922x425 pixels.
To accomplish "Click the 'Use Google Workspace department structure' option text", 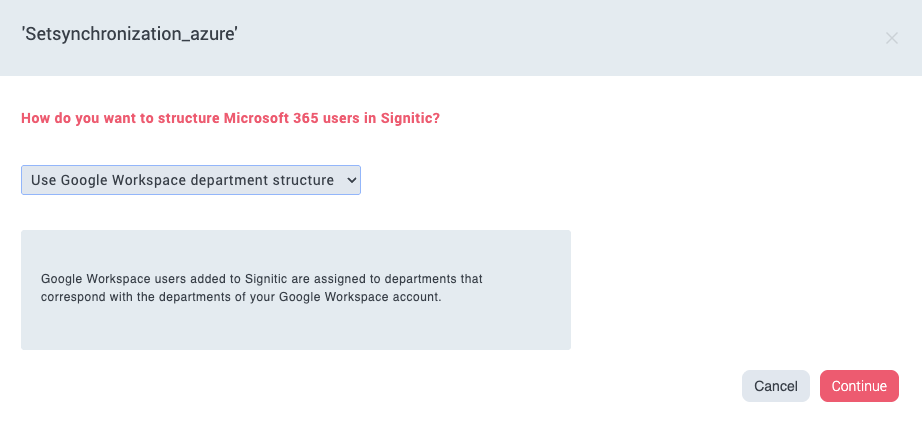I will pos(182,180).
